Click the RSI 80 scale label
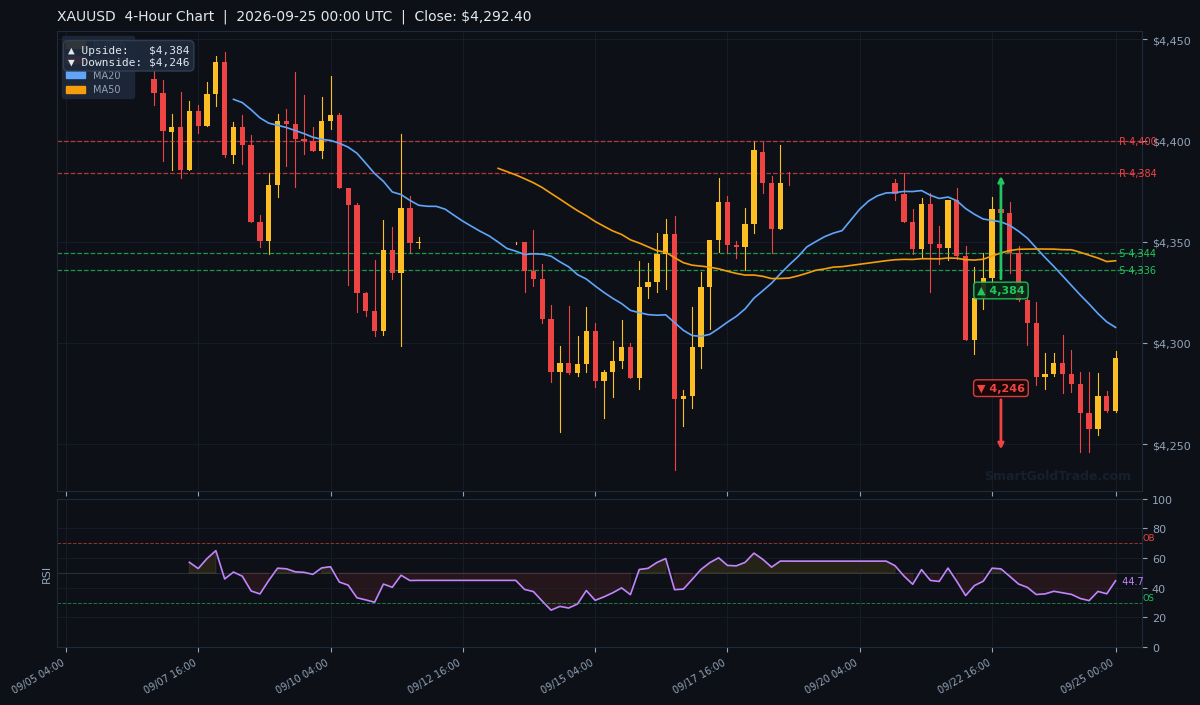Screen dimensions: 1200x705 click(1159, 529)
